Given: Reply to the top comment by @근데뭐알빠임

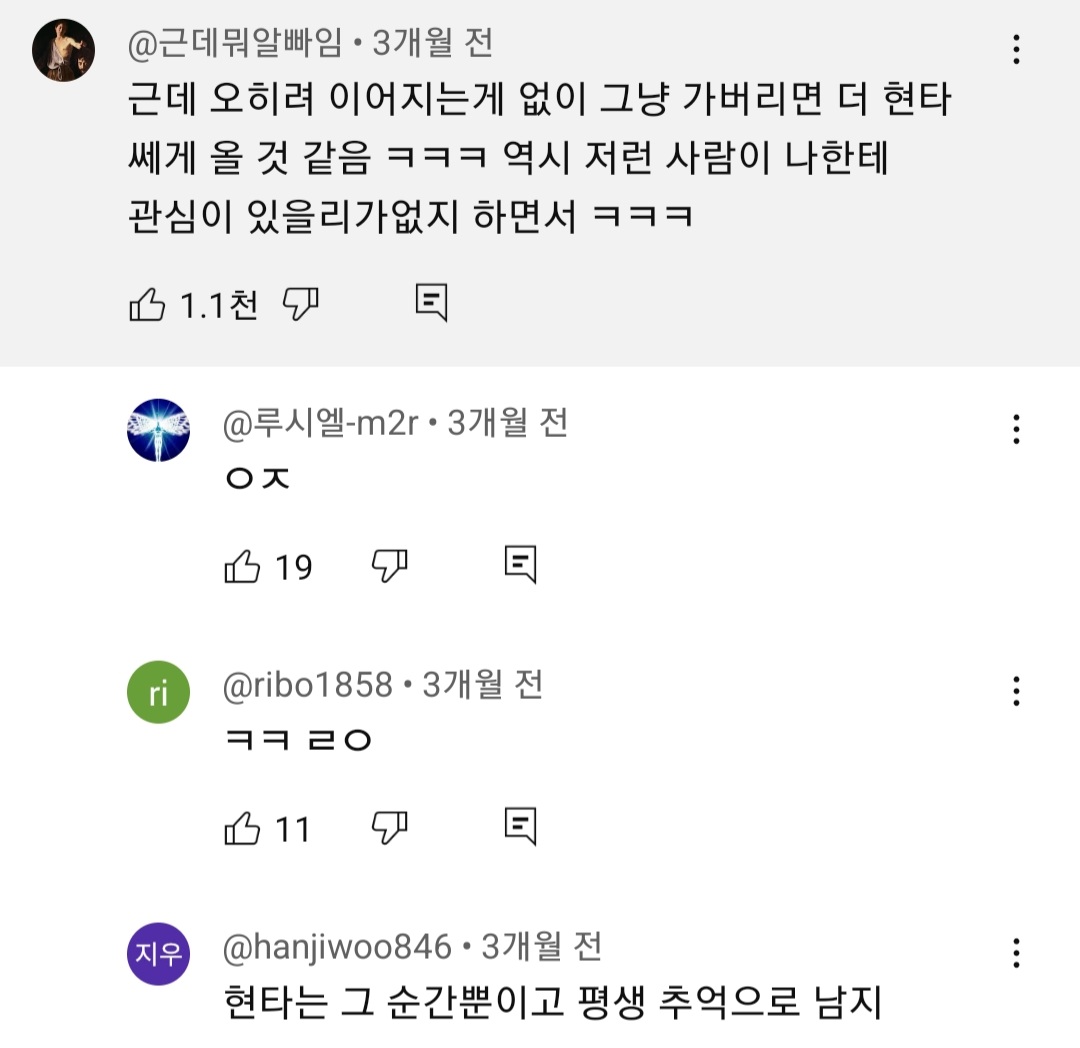Looking at the screenshot, I should click(431, 303).
